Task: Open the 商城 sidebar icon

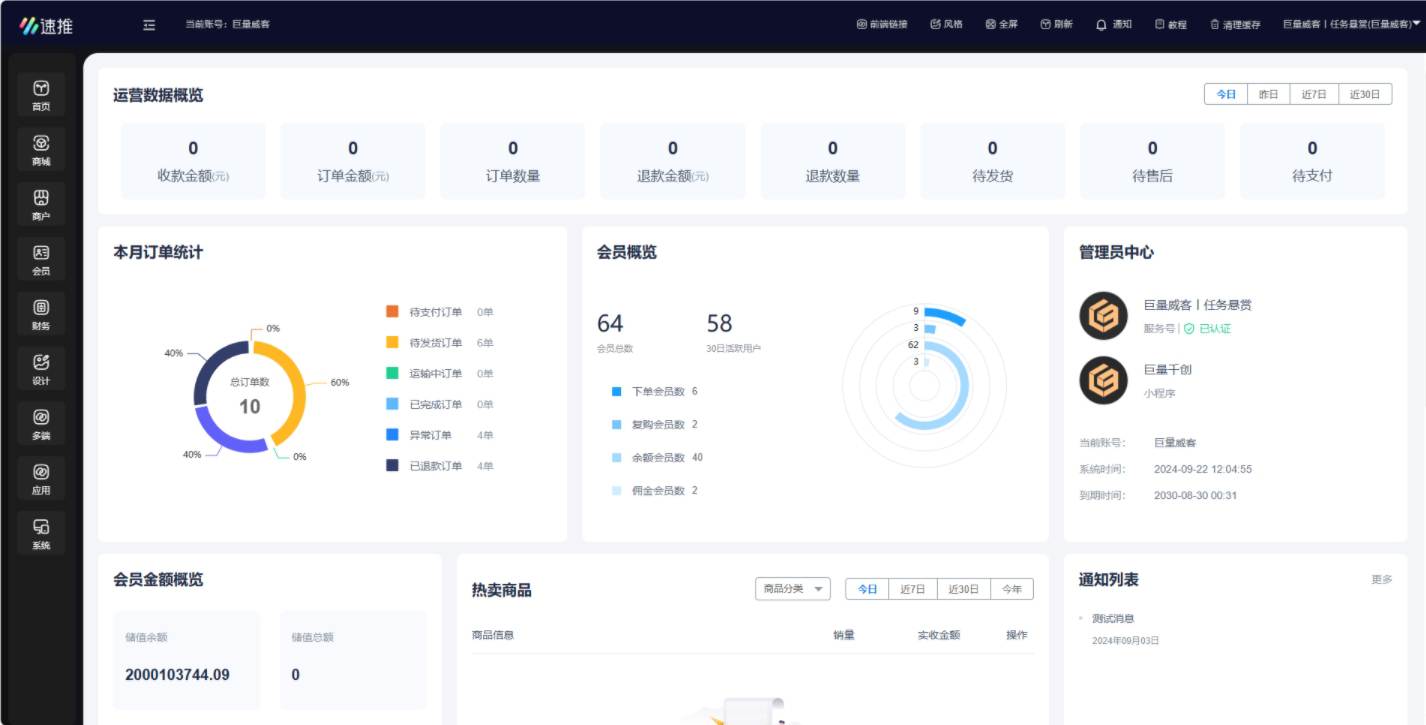Action: (41, 148)
